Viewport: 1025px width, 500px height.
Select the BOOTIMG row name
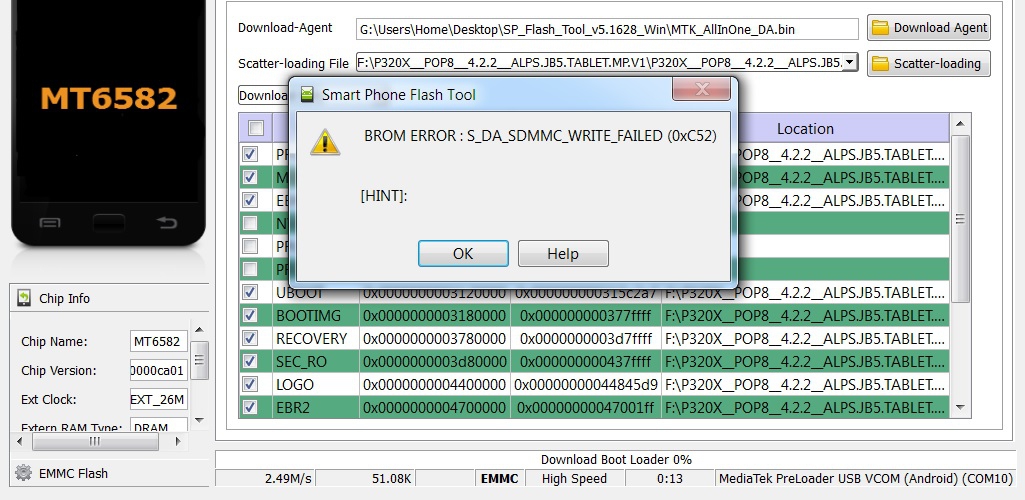pyautogui.click(x=309, y=316)
